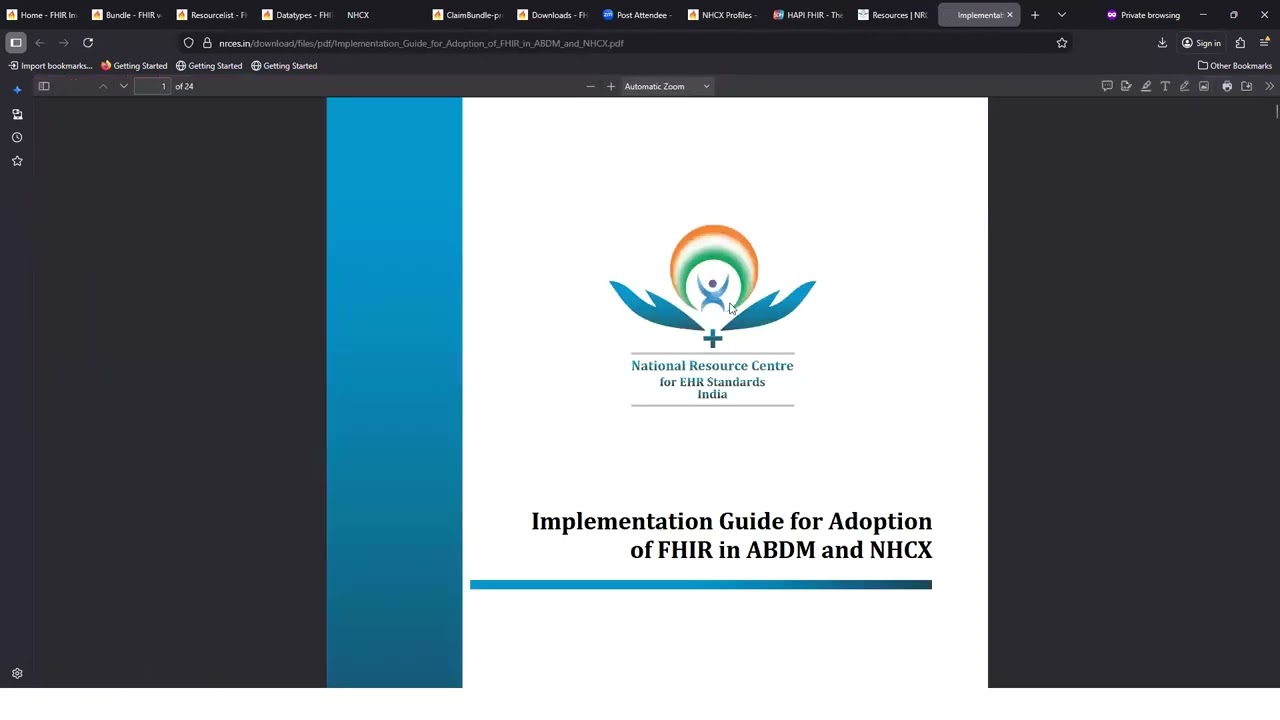
Task: Add a comment annotation to the PDF
Action: (x=1107, y=86)
